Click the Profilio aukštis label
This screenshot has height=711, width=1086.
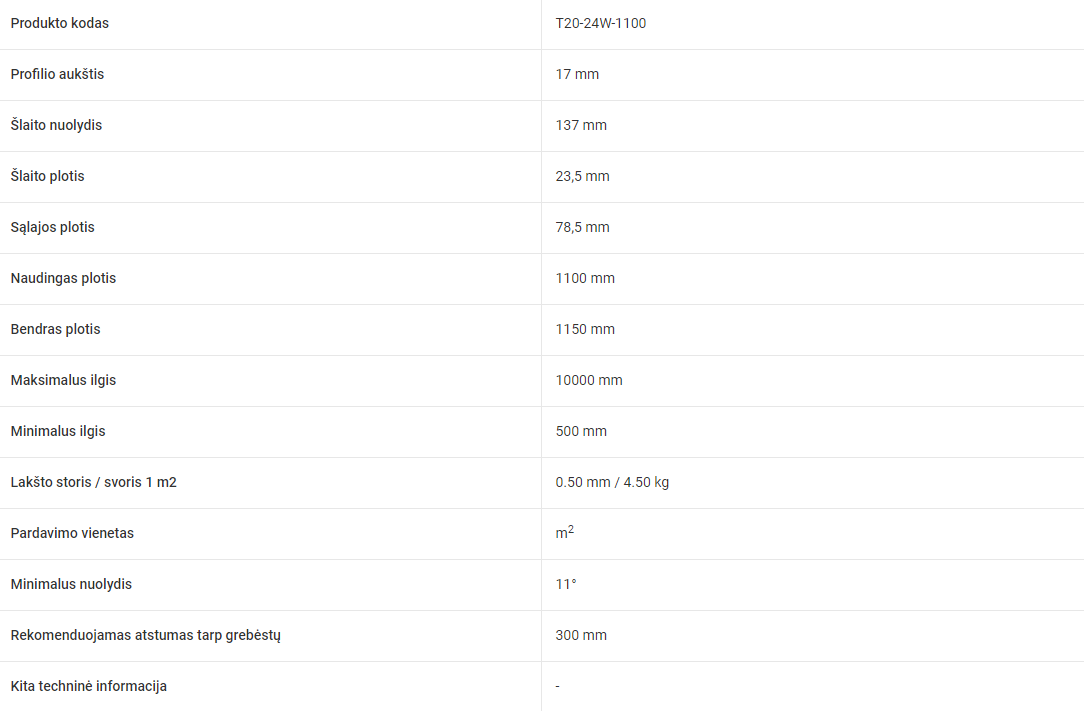point(57,74)
